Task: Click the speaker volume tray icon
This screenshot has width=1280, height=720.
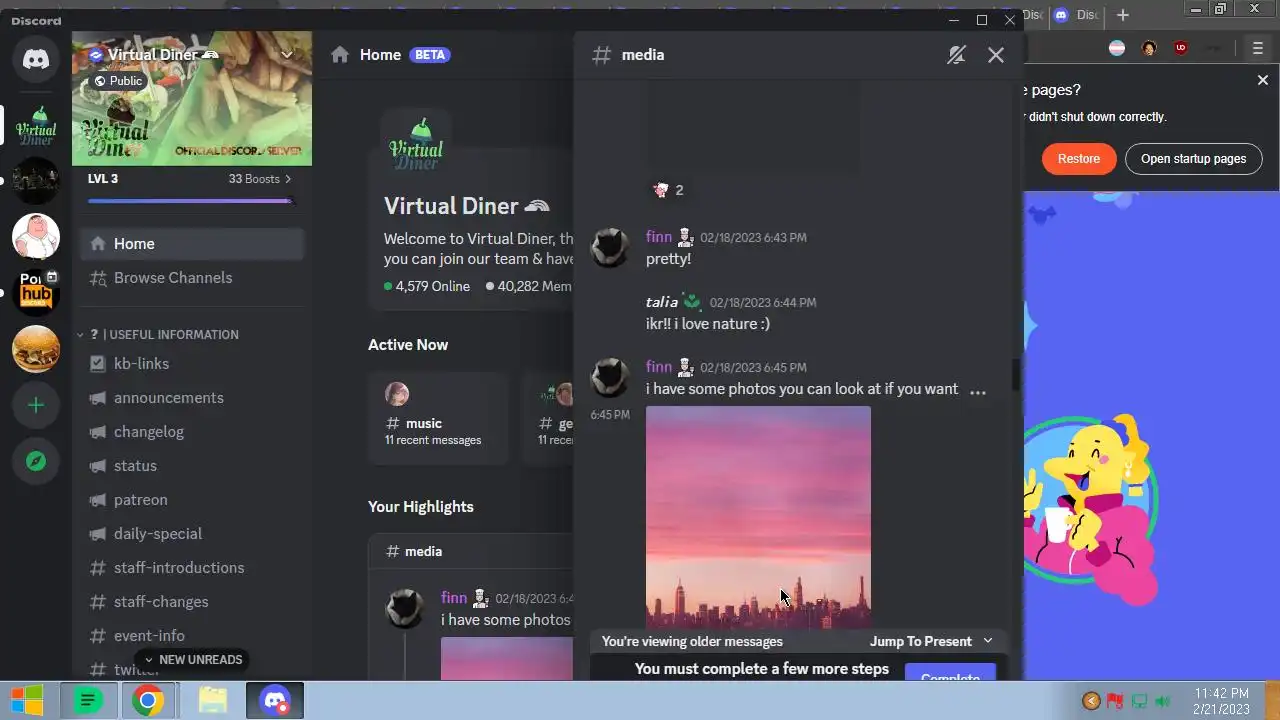Action: [1162, 701]
